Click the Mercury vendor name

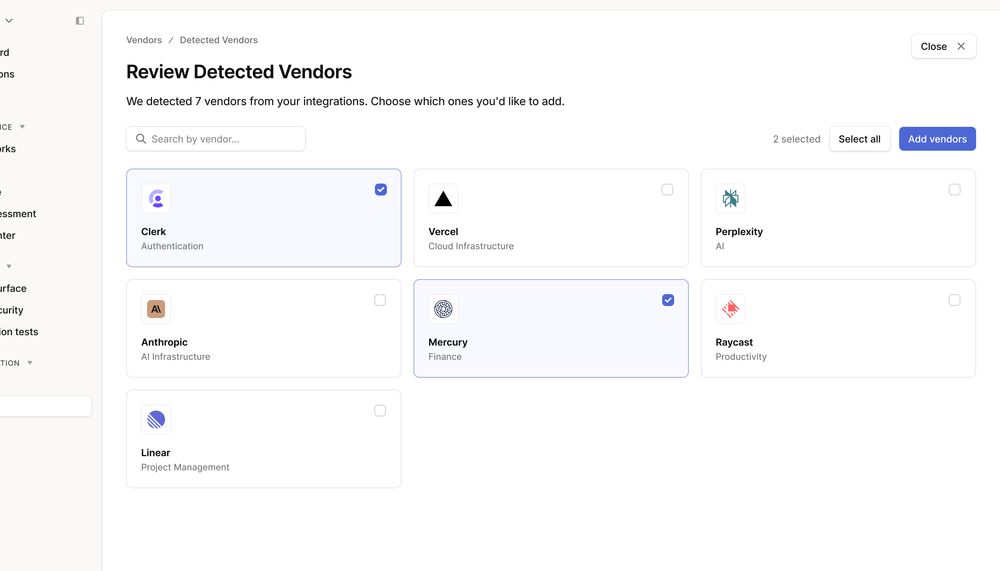click(448, 342)
